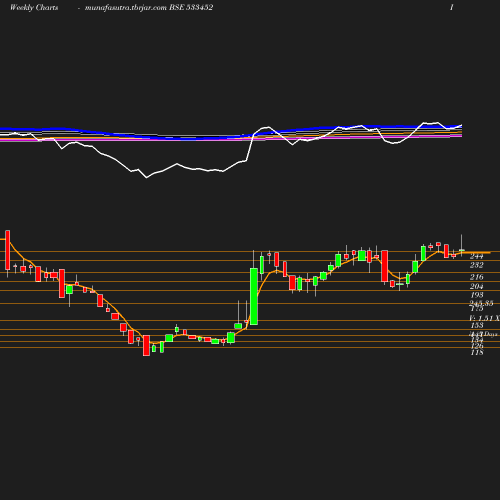Click the 216 price axis label

point(476,277)
